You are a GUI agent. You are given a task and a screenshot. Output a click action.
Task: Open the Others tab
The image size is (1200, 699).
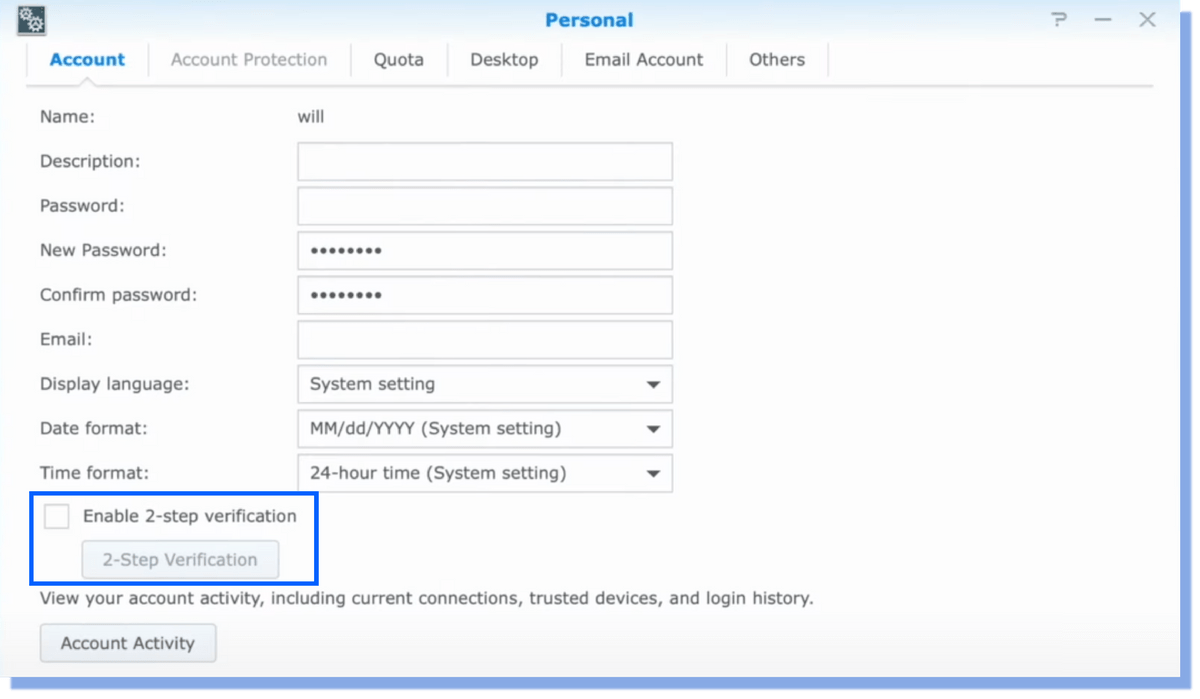pos(777,60)
